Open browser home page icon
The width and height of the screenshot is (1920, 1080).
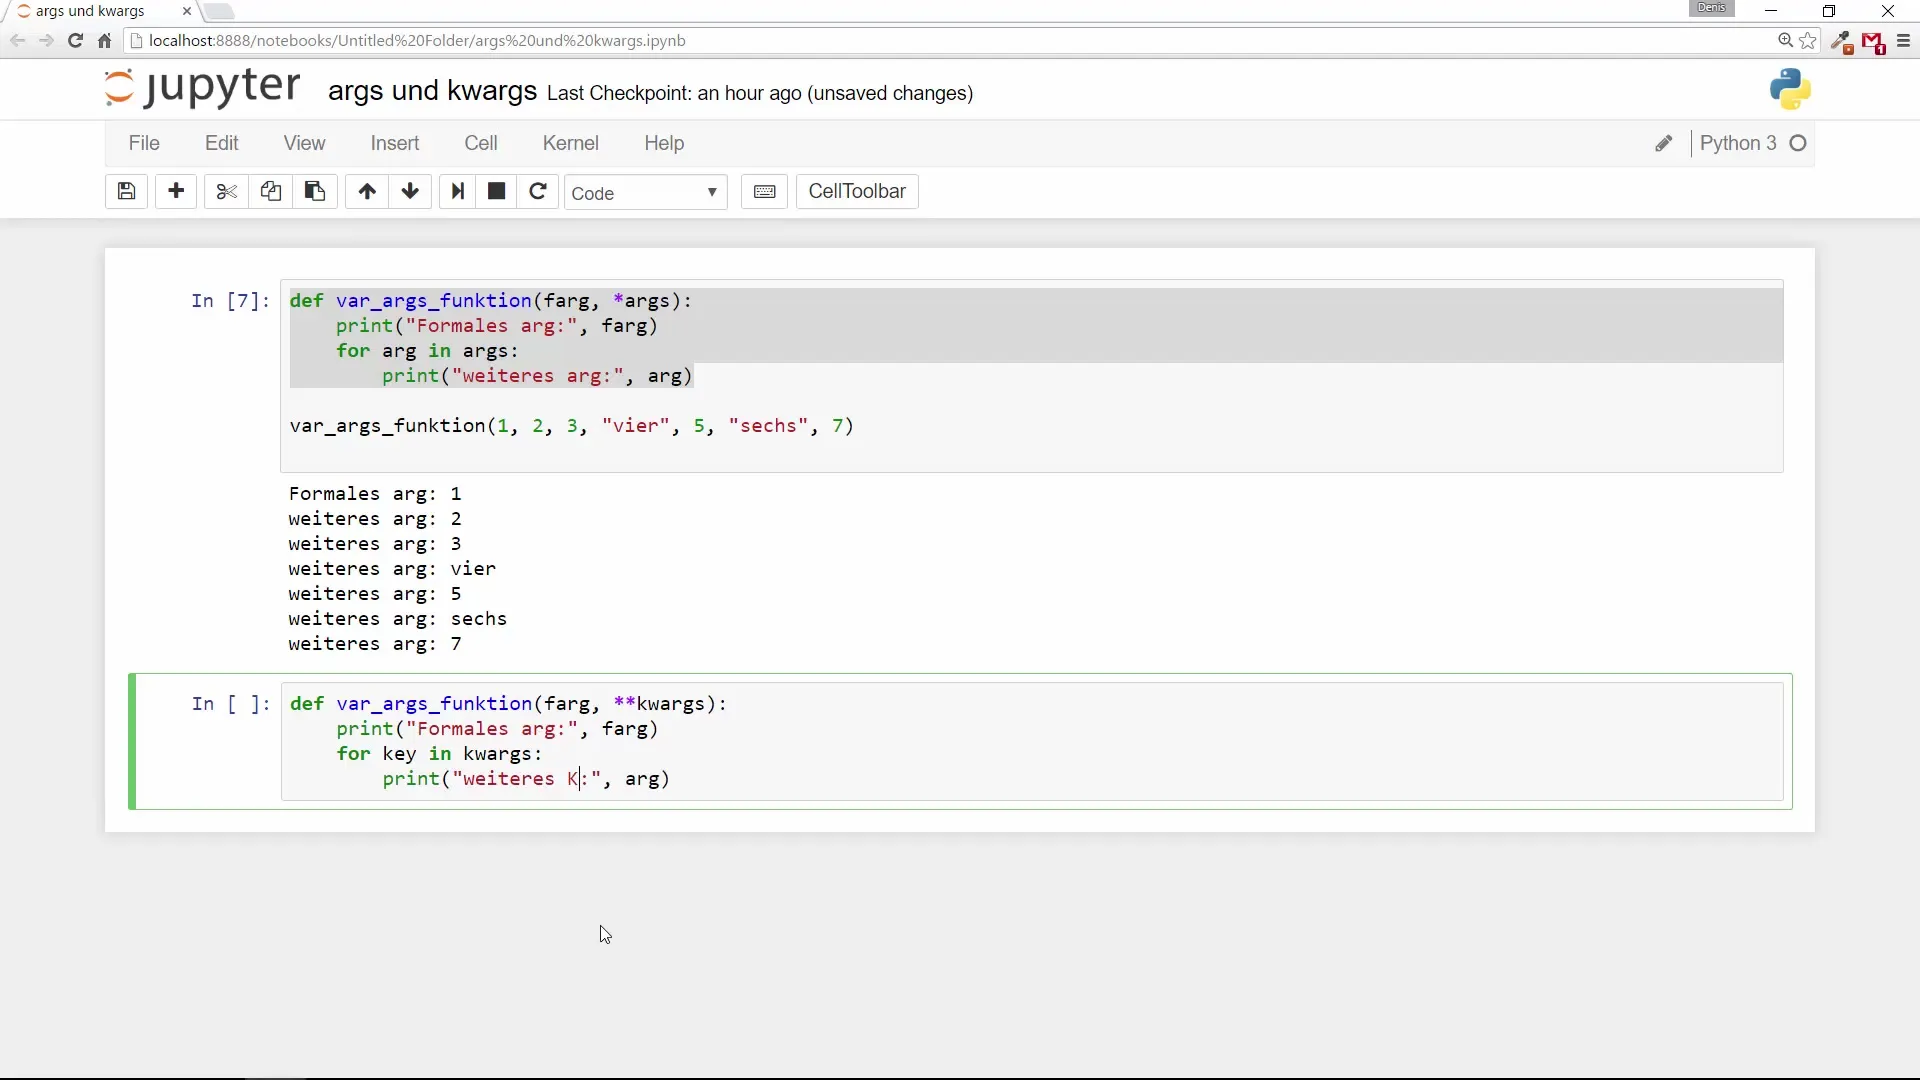[x=104, y=41]
